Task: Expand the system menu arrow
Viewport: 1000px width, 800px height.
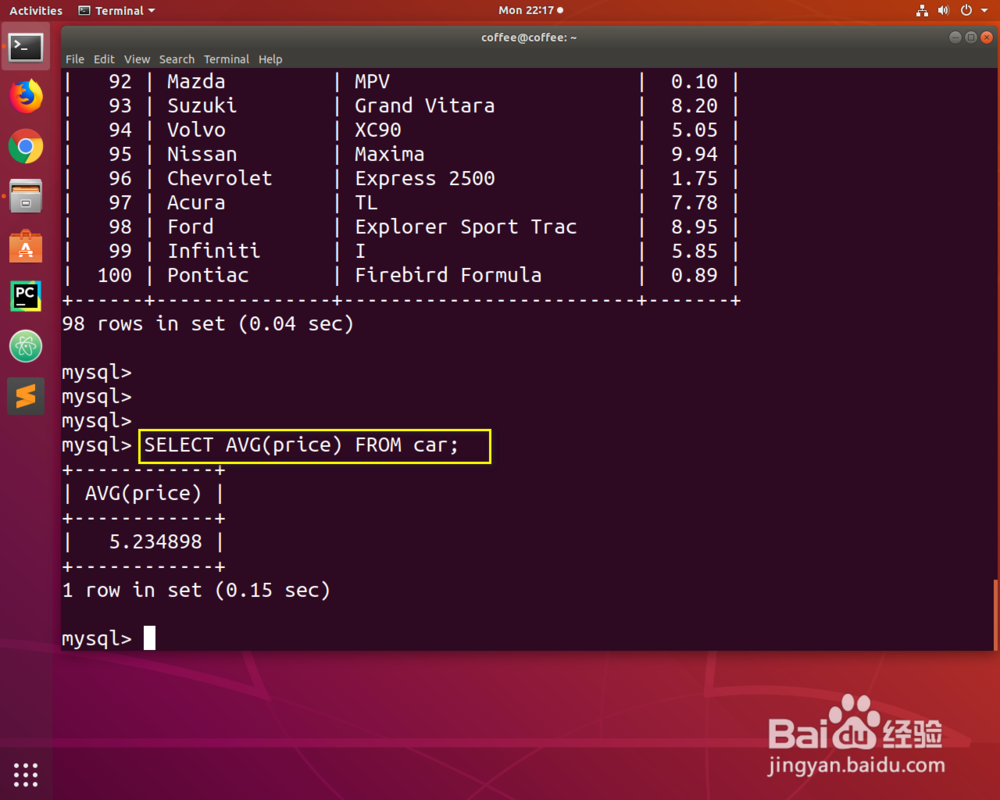Action: pyautogui.click(x=985, y=10)
